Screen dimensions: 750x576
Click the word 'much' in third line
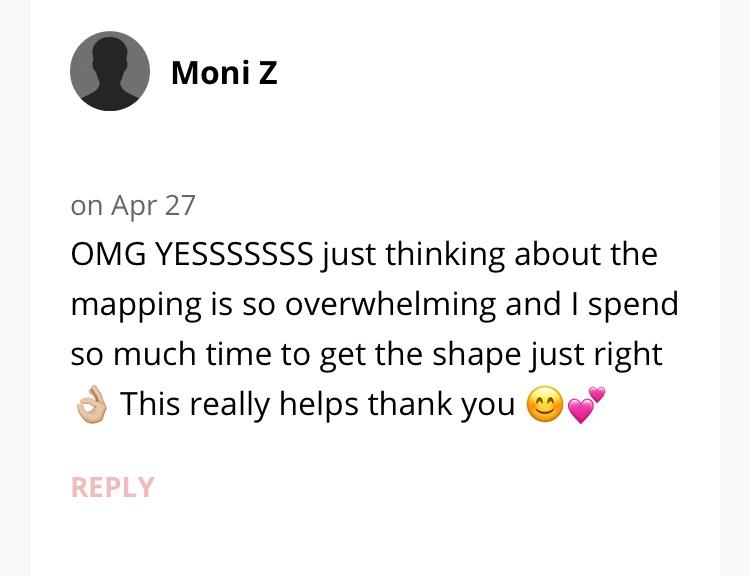click(x=154, y=354)
